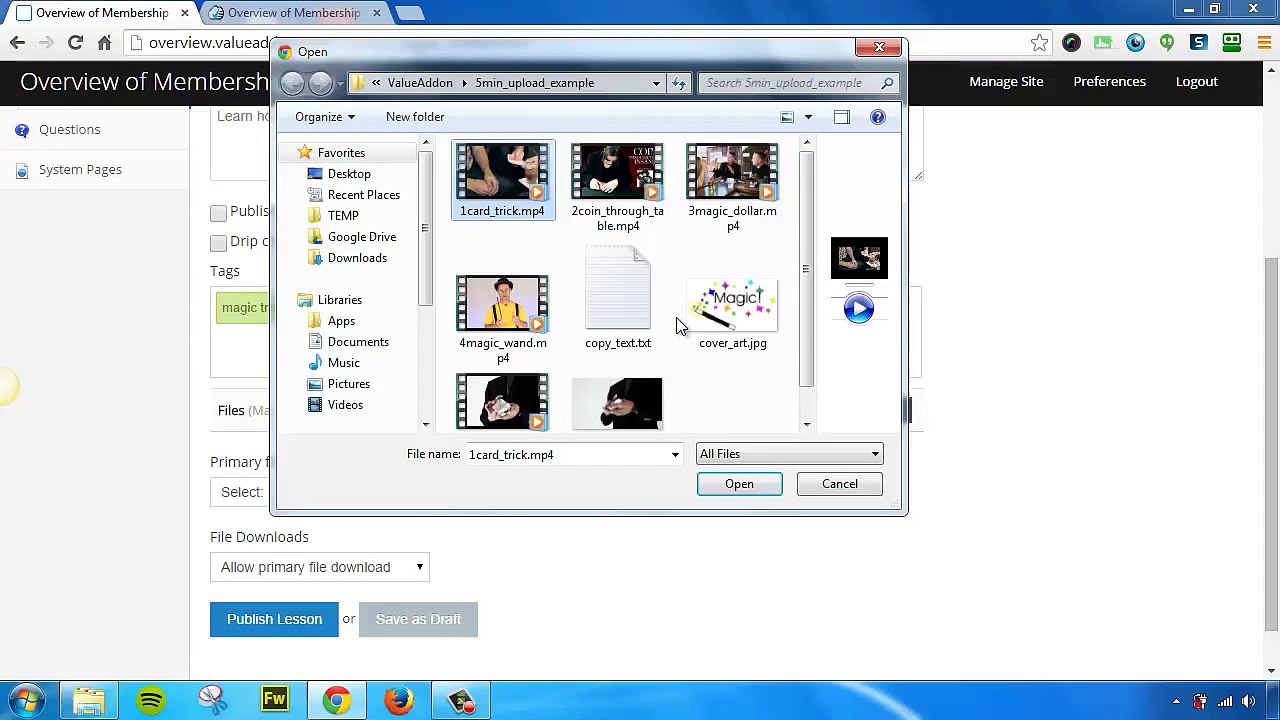This screenshot has height=720, width=1280.
Task: Click the help icon in the file dialog
Action: click(877, 117)
